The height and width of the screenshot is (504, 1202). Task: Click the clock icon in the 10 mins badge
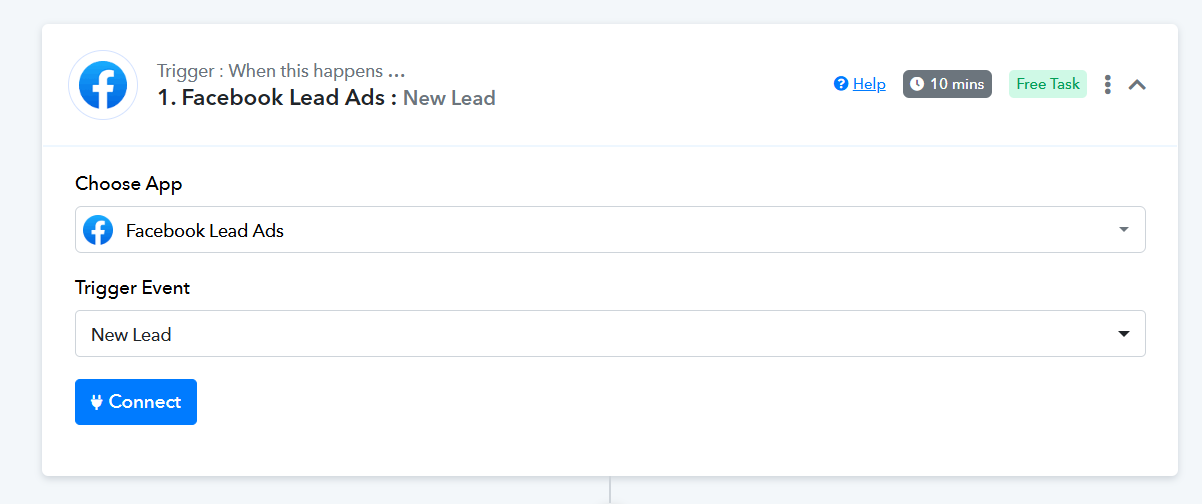tap(917, 84)
